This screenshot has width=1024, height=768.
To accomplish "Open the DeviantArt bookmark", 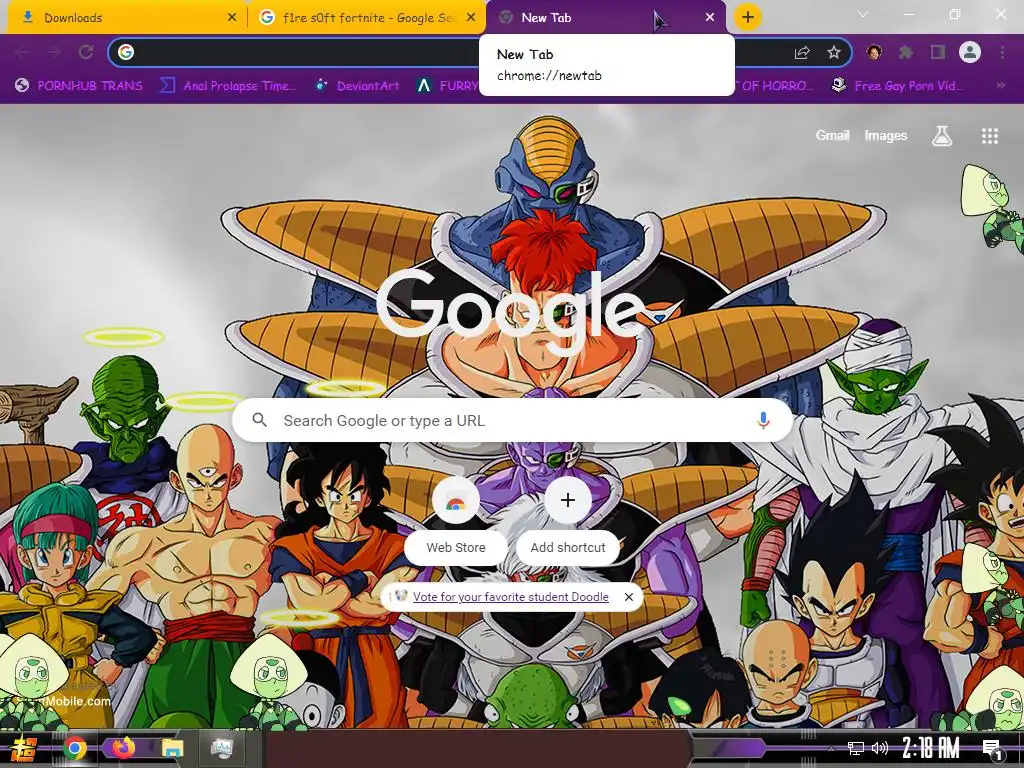I will click(357, 86).
